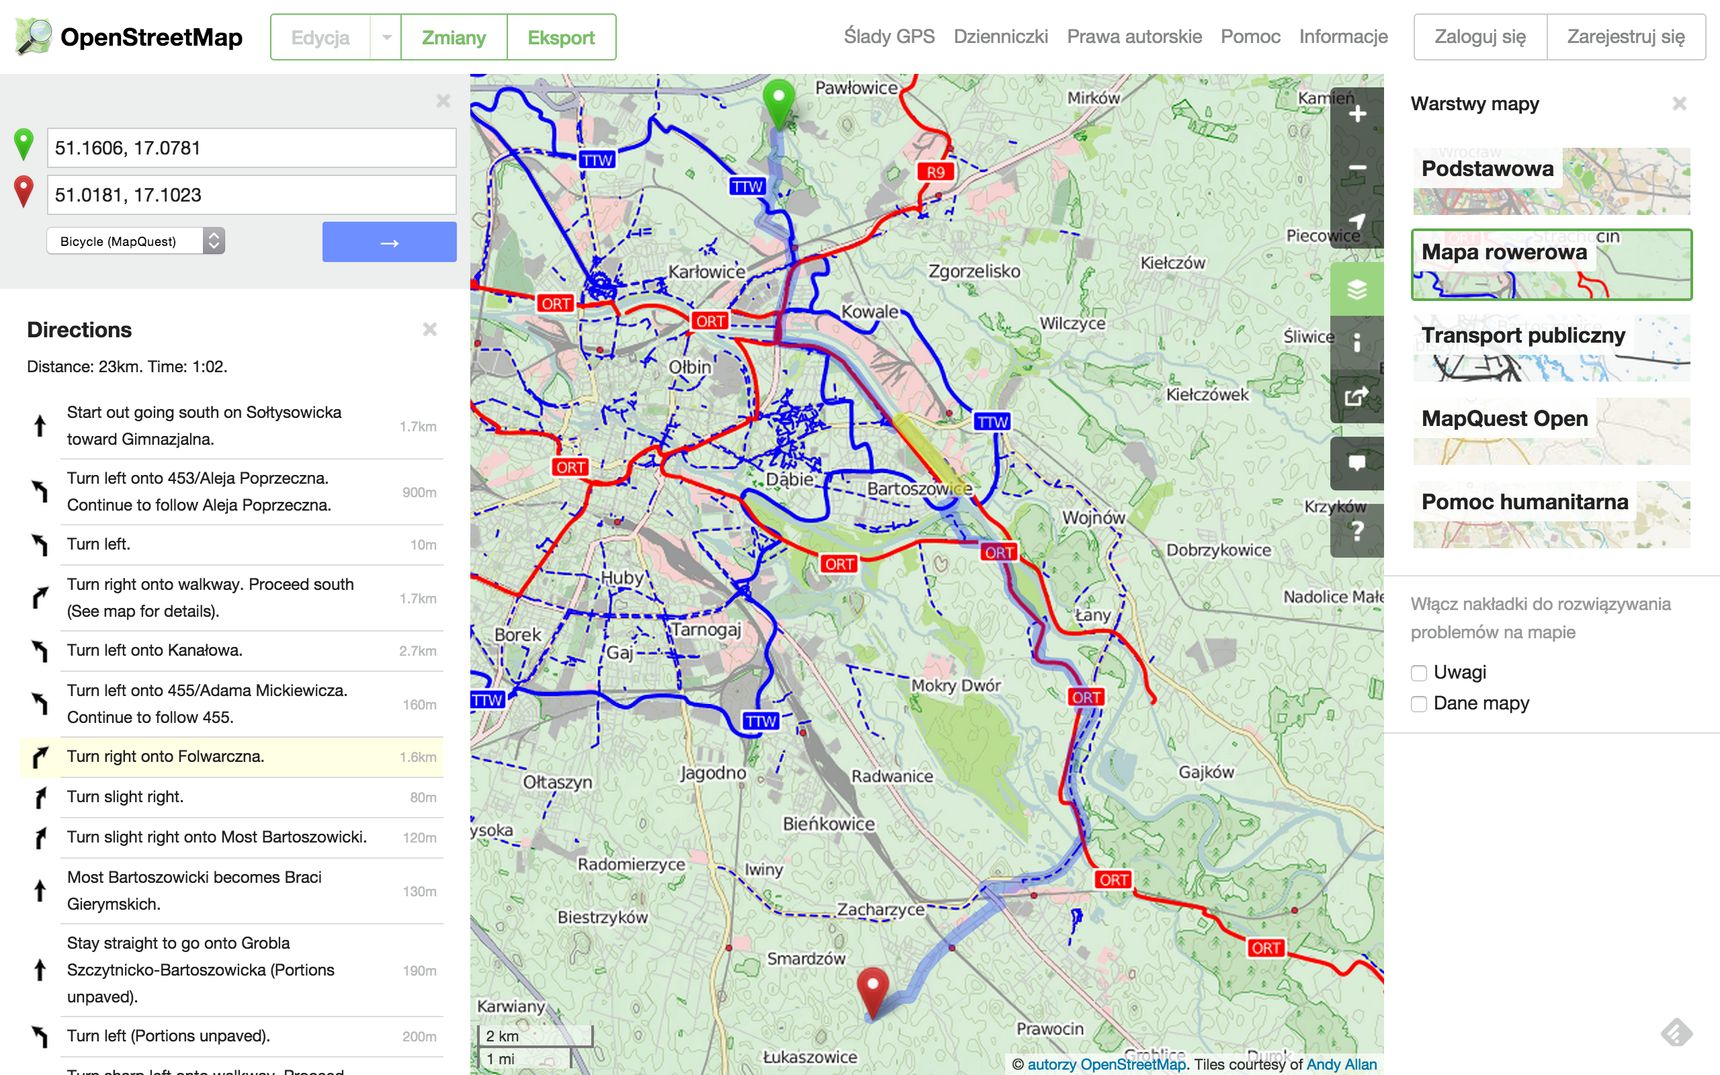Click the red end pin beside second coordinate field
The image size is (1720, 1075).
point(24,192)
